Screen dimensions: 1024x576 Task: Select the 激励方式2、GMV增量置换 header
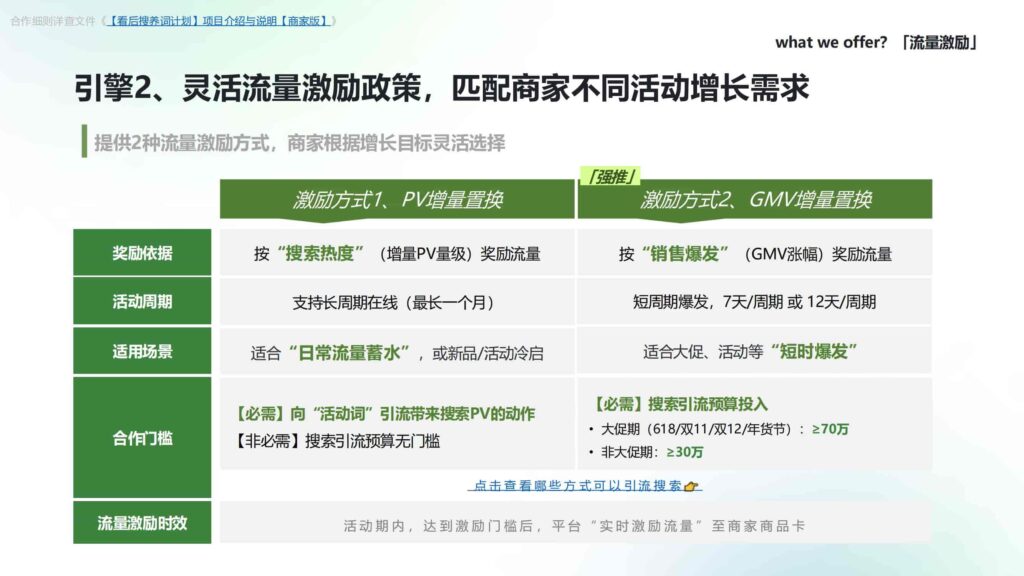[x=756, y=203]
